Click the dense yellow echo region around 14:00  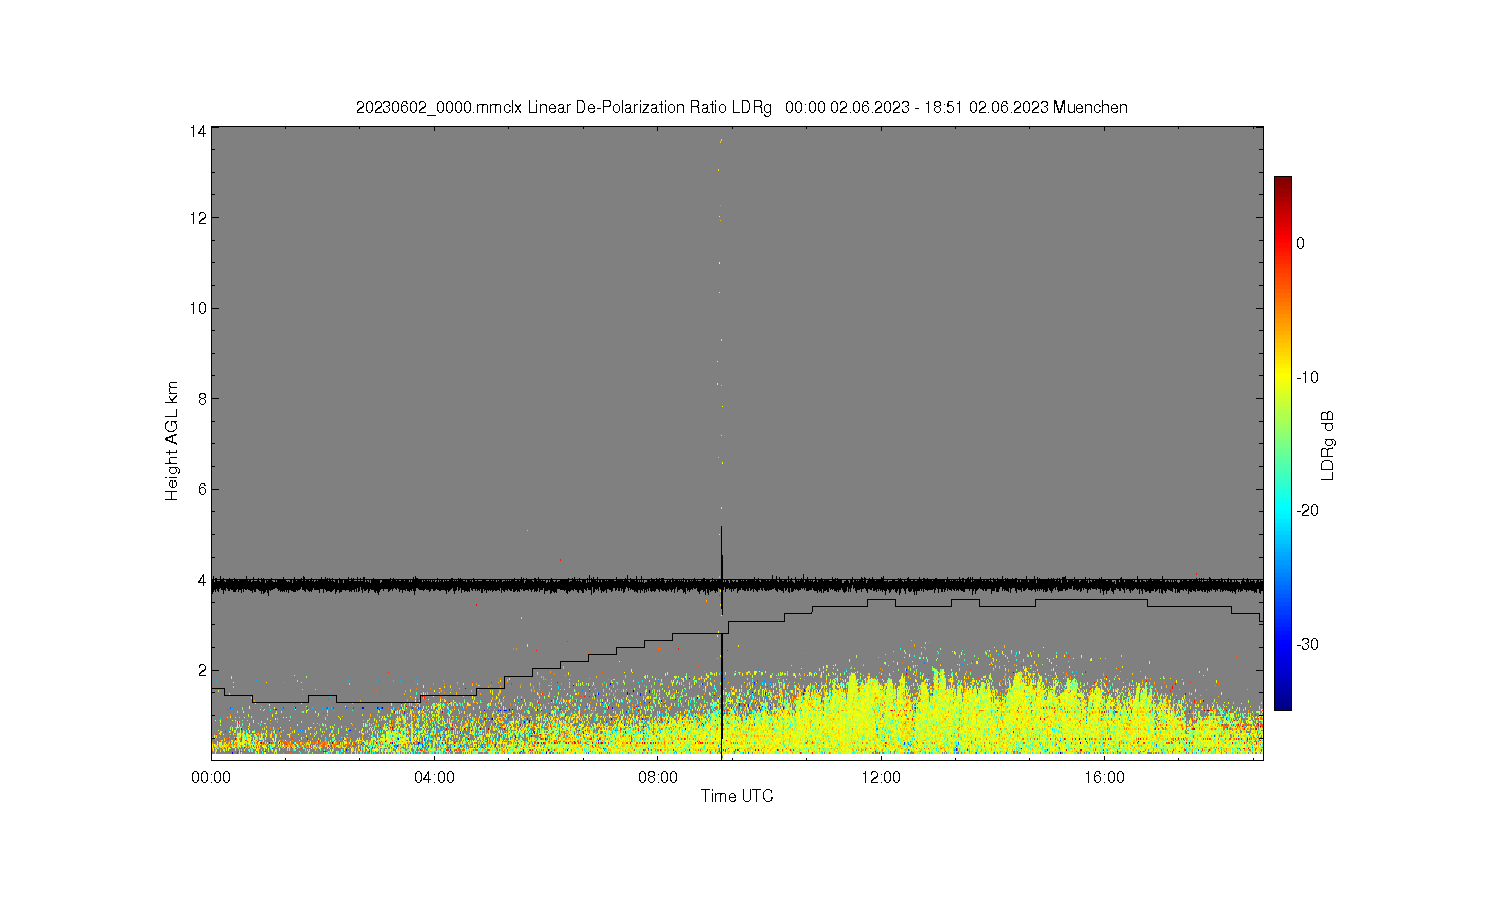(x=990, y=715)
